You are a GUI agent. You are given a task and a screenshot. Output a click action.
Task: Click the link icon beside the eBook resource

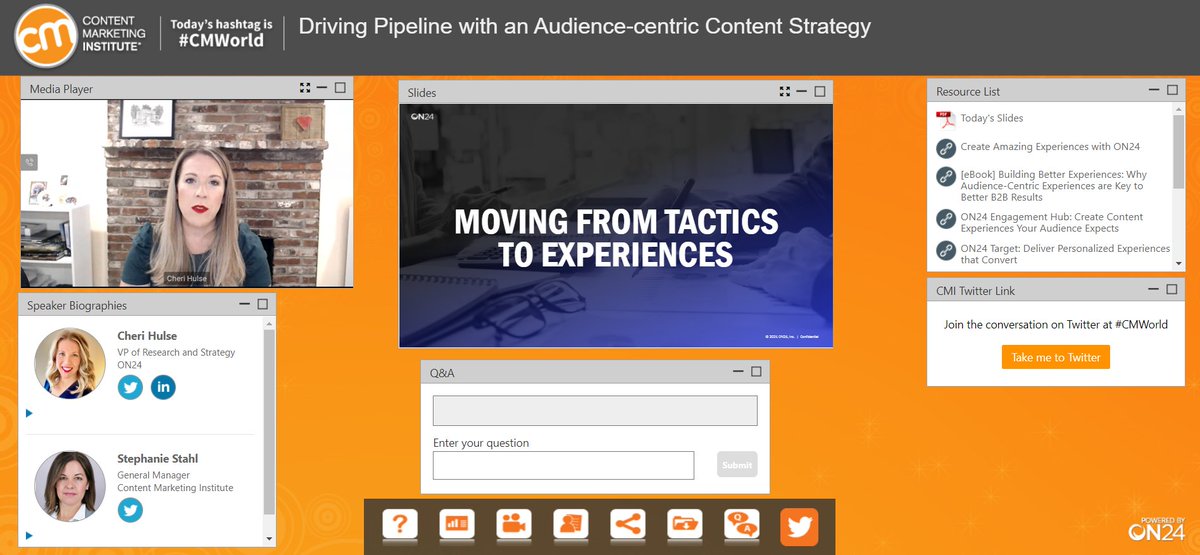945,176
